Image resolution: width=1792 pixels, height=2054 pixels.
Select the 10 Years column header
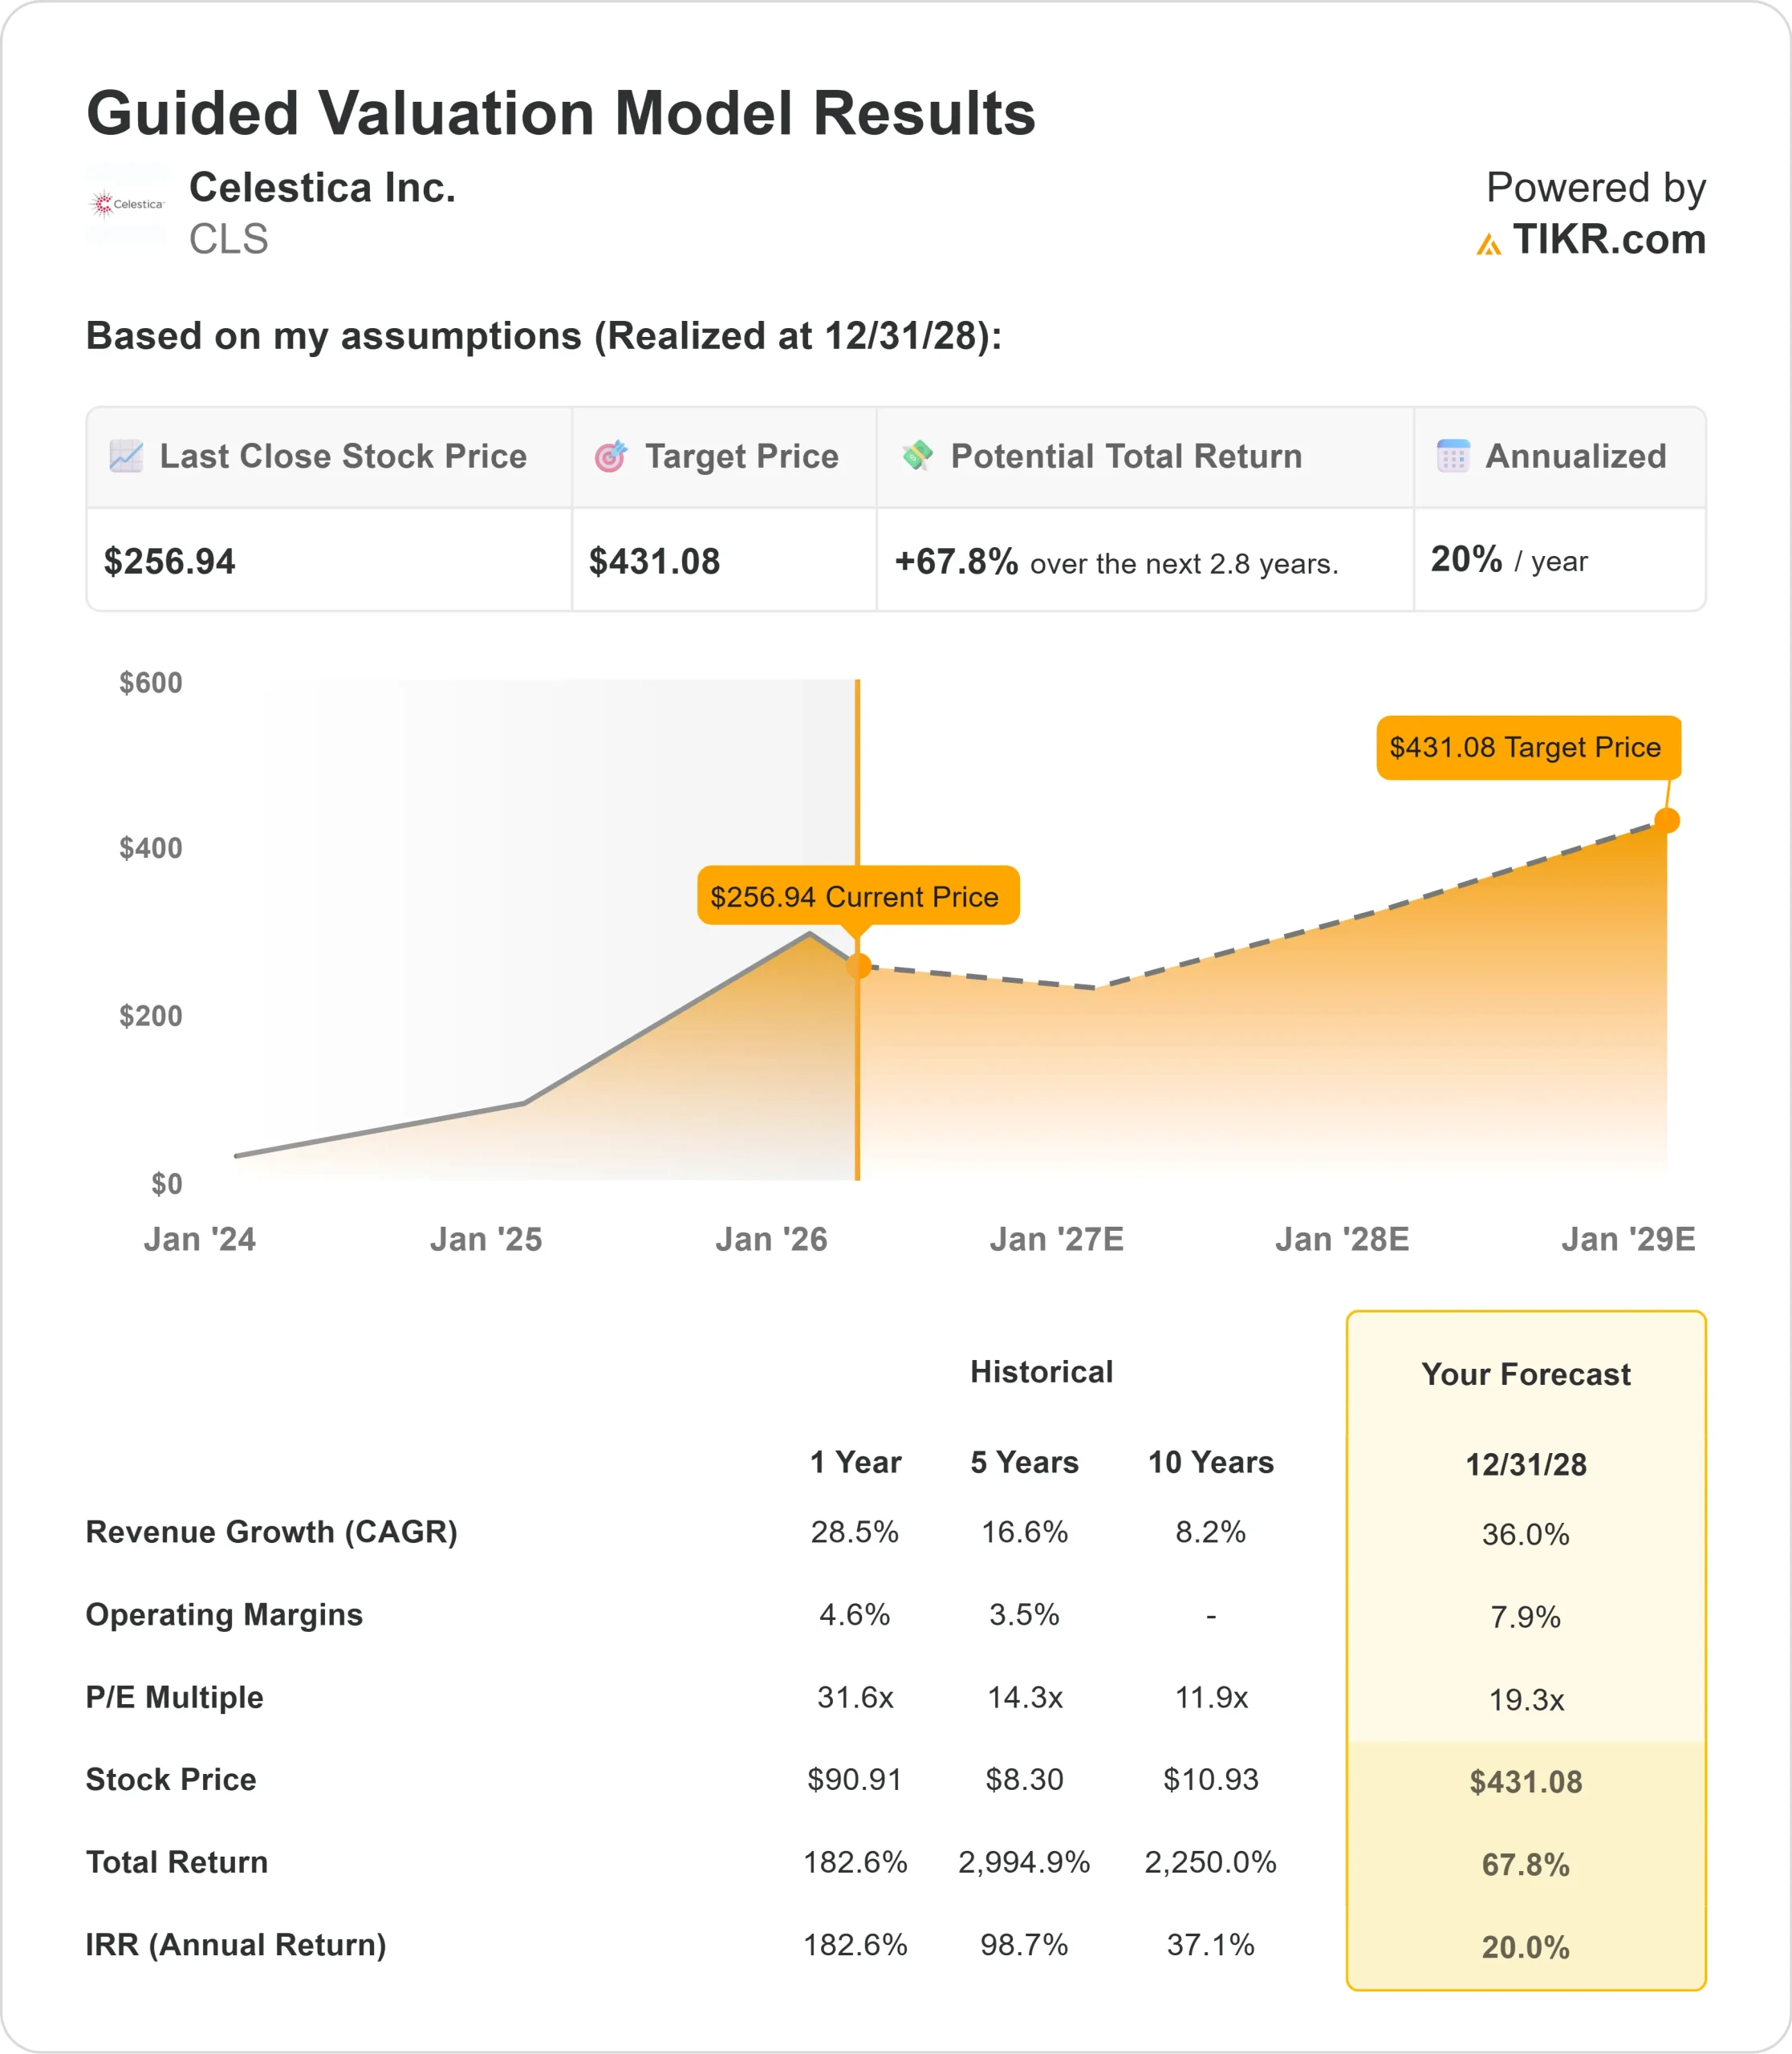1210,1462
